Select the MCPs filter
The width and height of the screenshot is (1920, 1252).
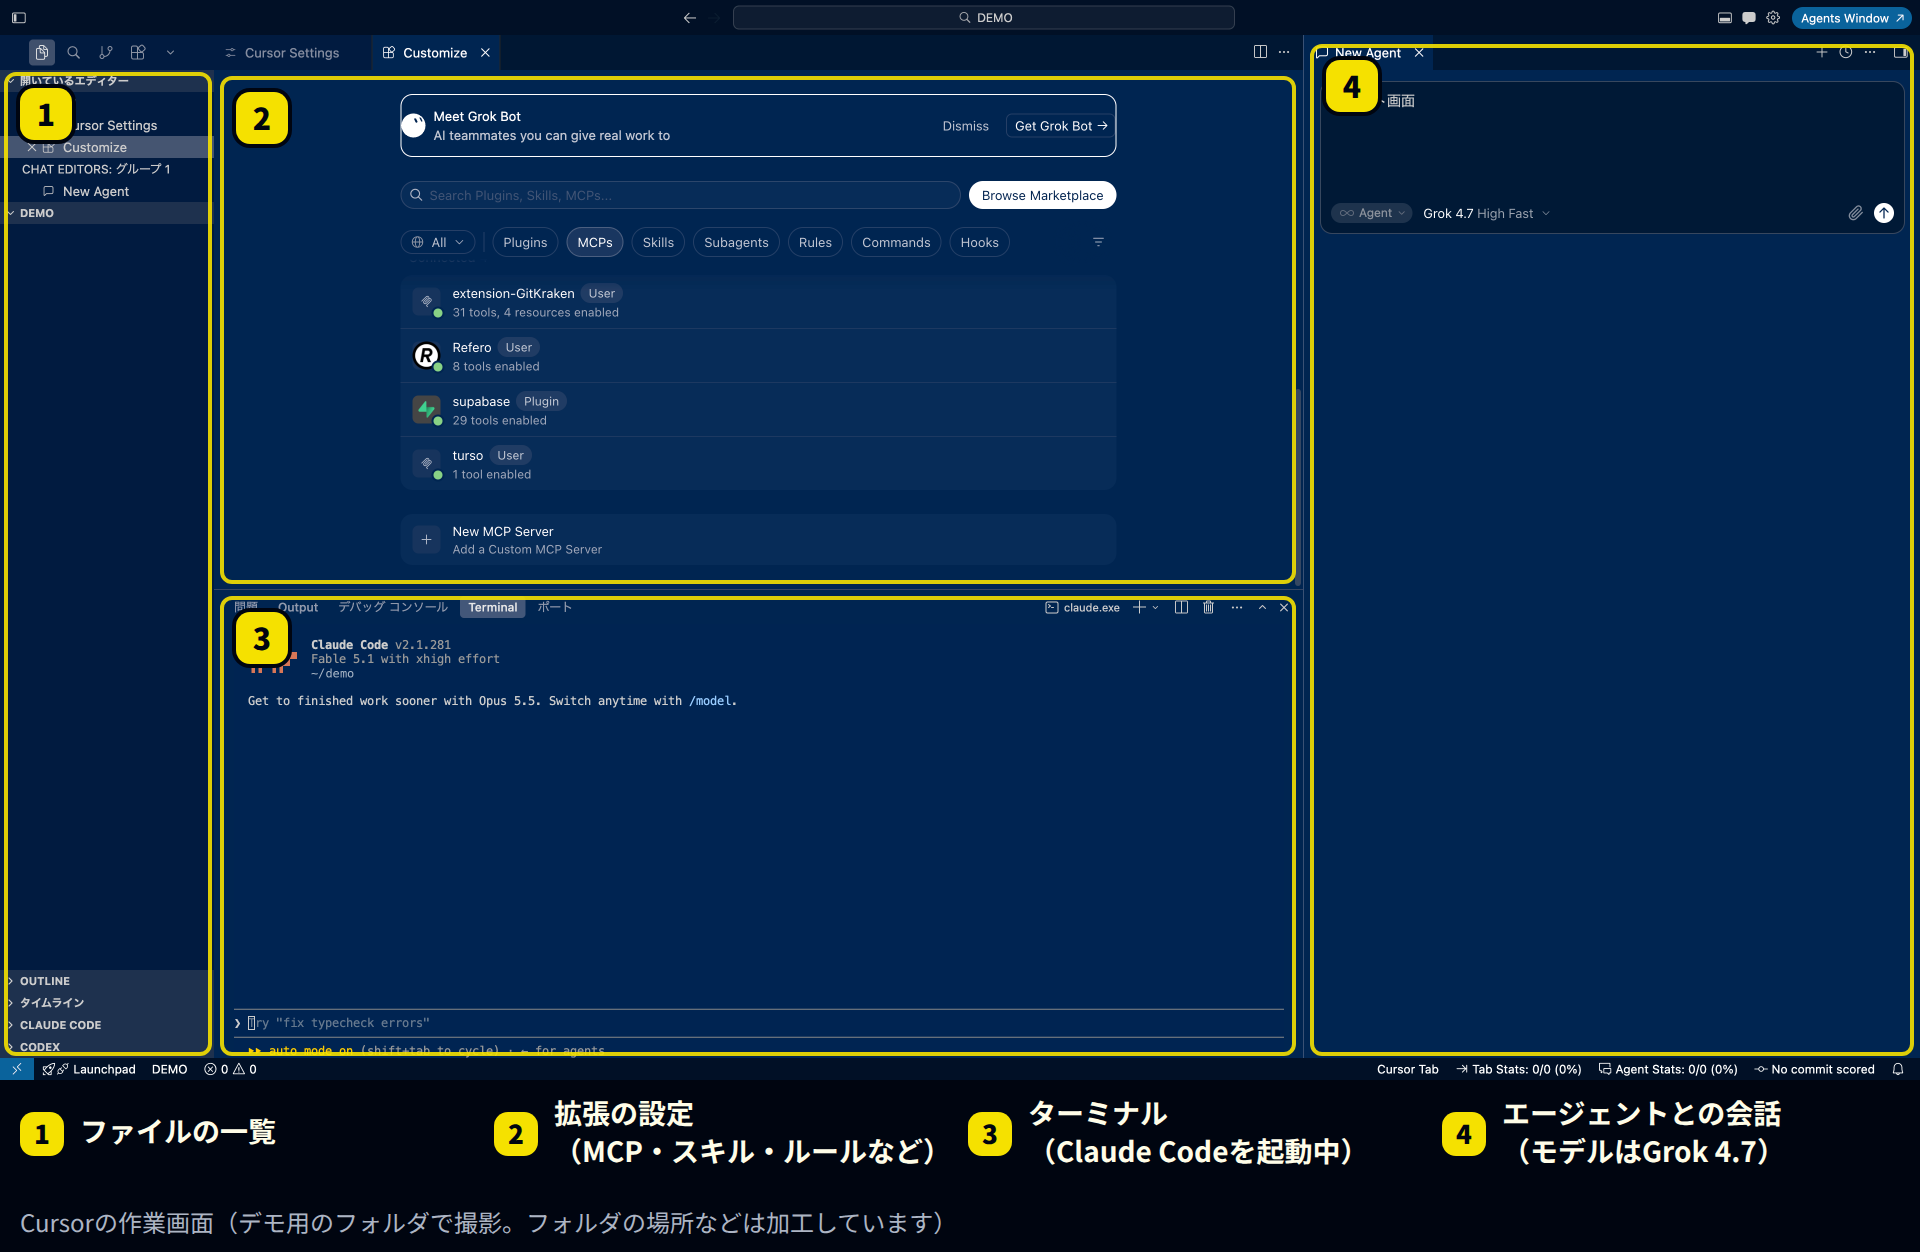coord(595,242)
